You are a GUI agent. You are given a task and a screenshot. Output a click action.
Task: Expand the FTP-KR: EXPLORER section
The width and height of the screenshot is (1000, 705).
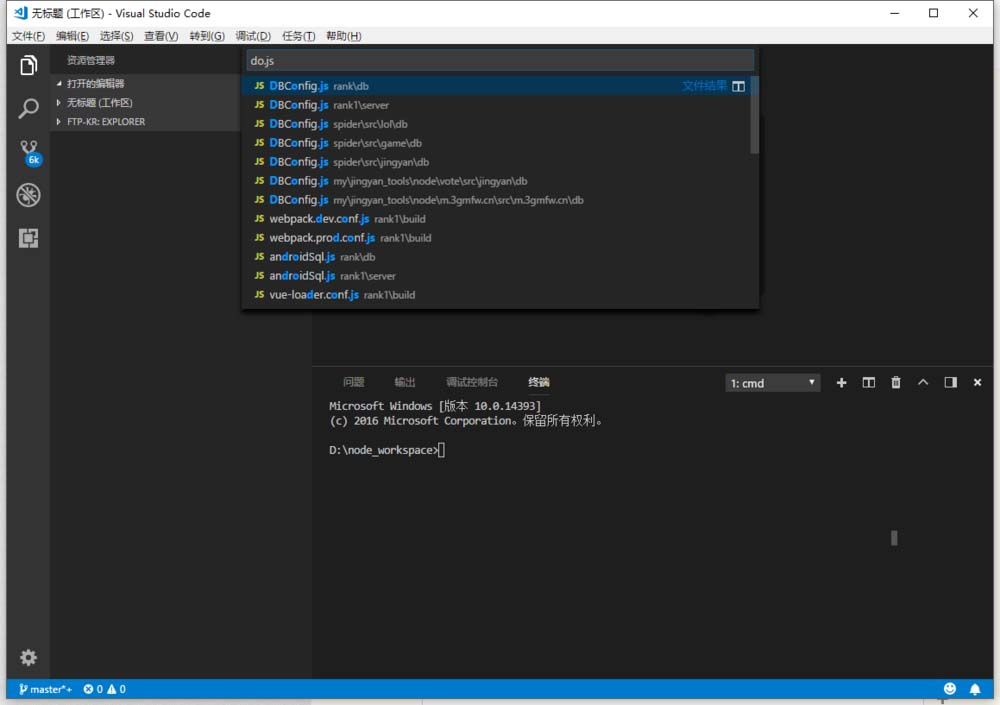(x=104, y=121)
